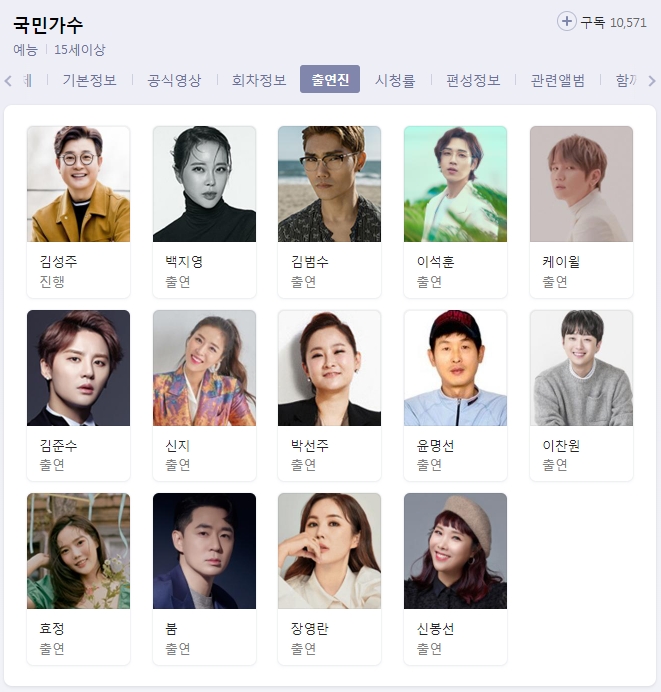Open the 회차정보 tab

259,80
